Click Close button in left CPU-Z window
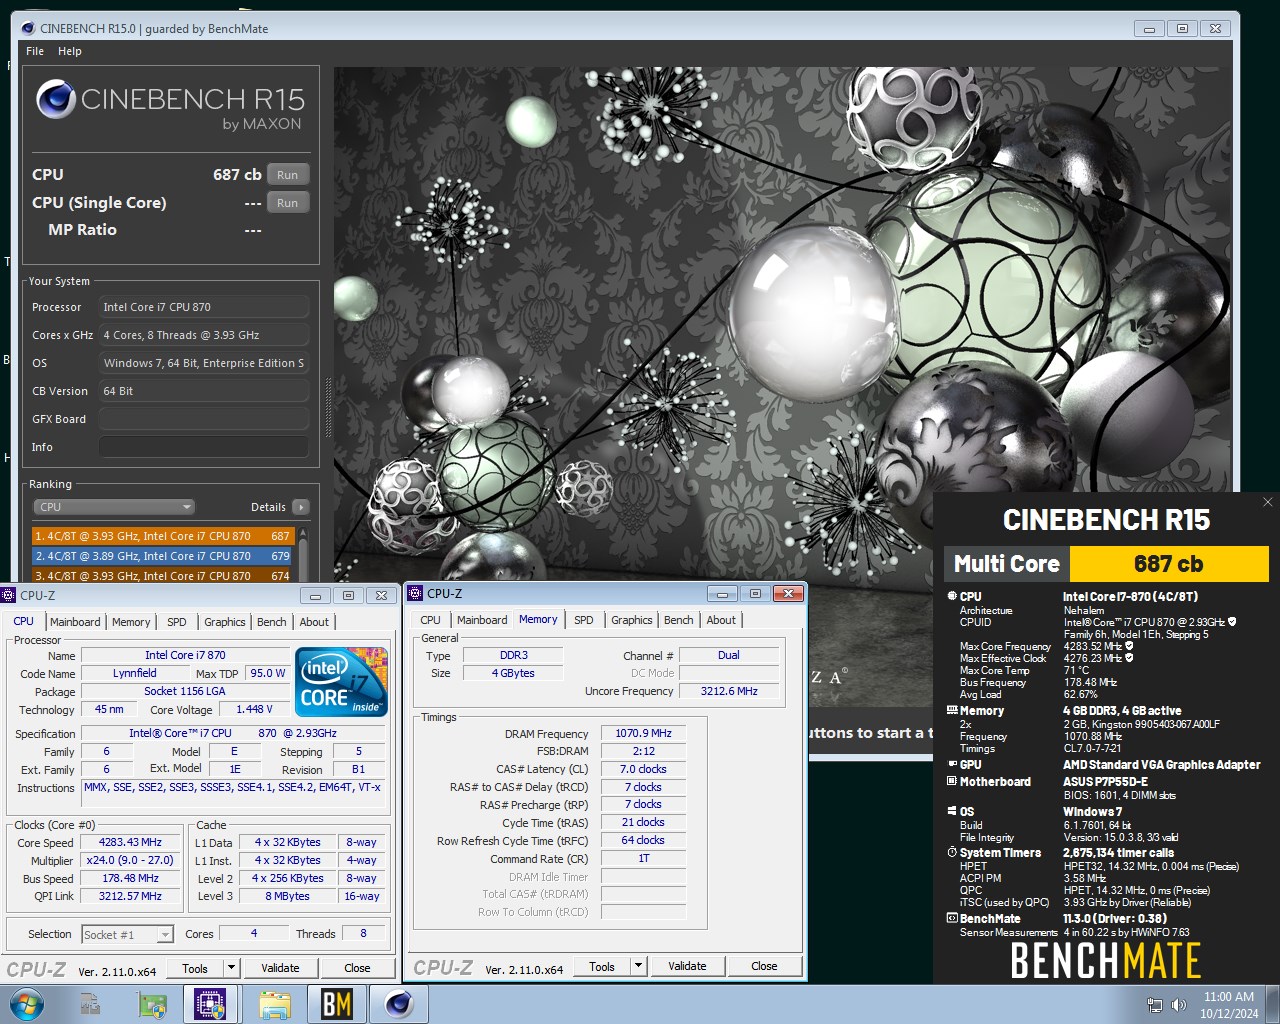This screenshot has height=1024, width=1280. point(357,968)
